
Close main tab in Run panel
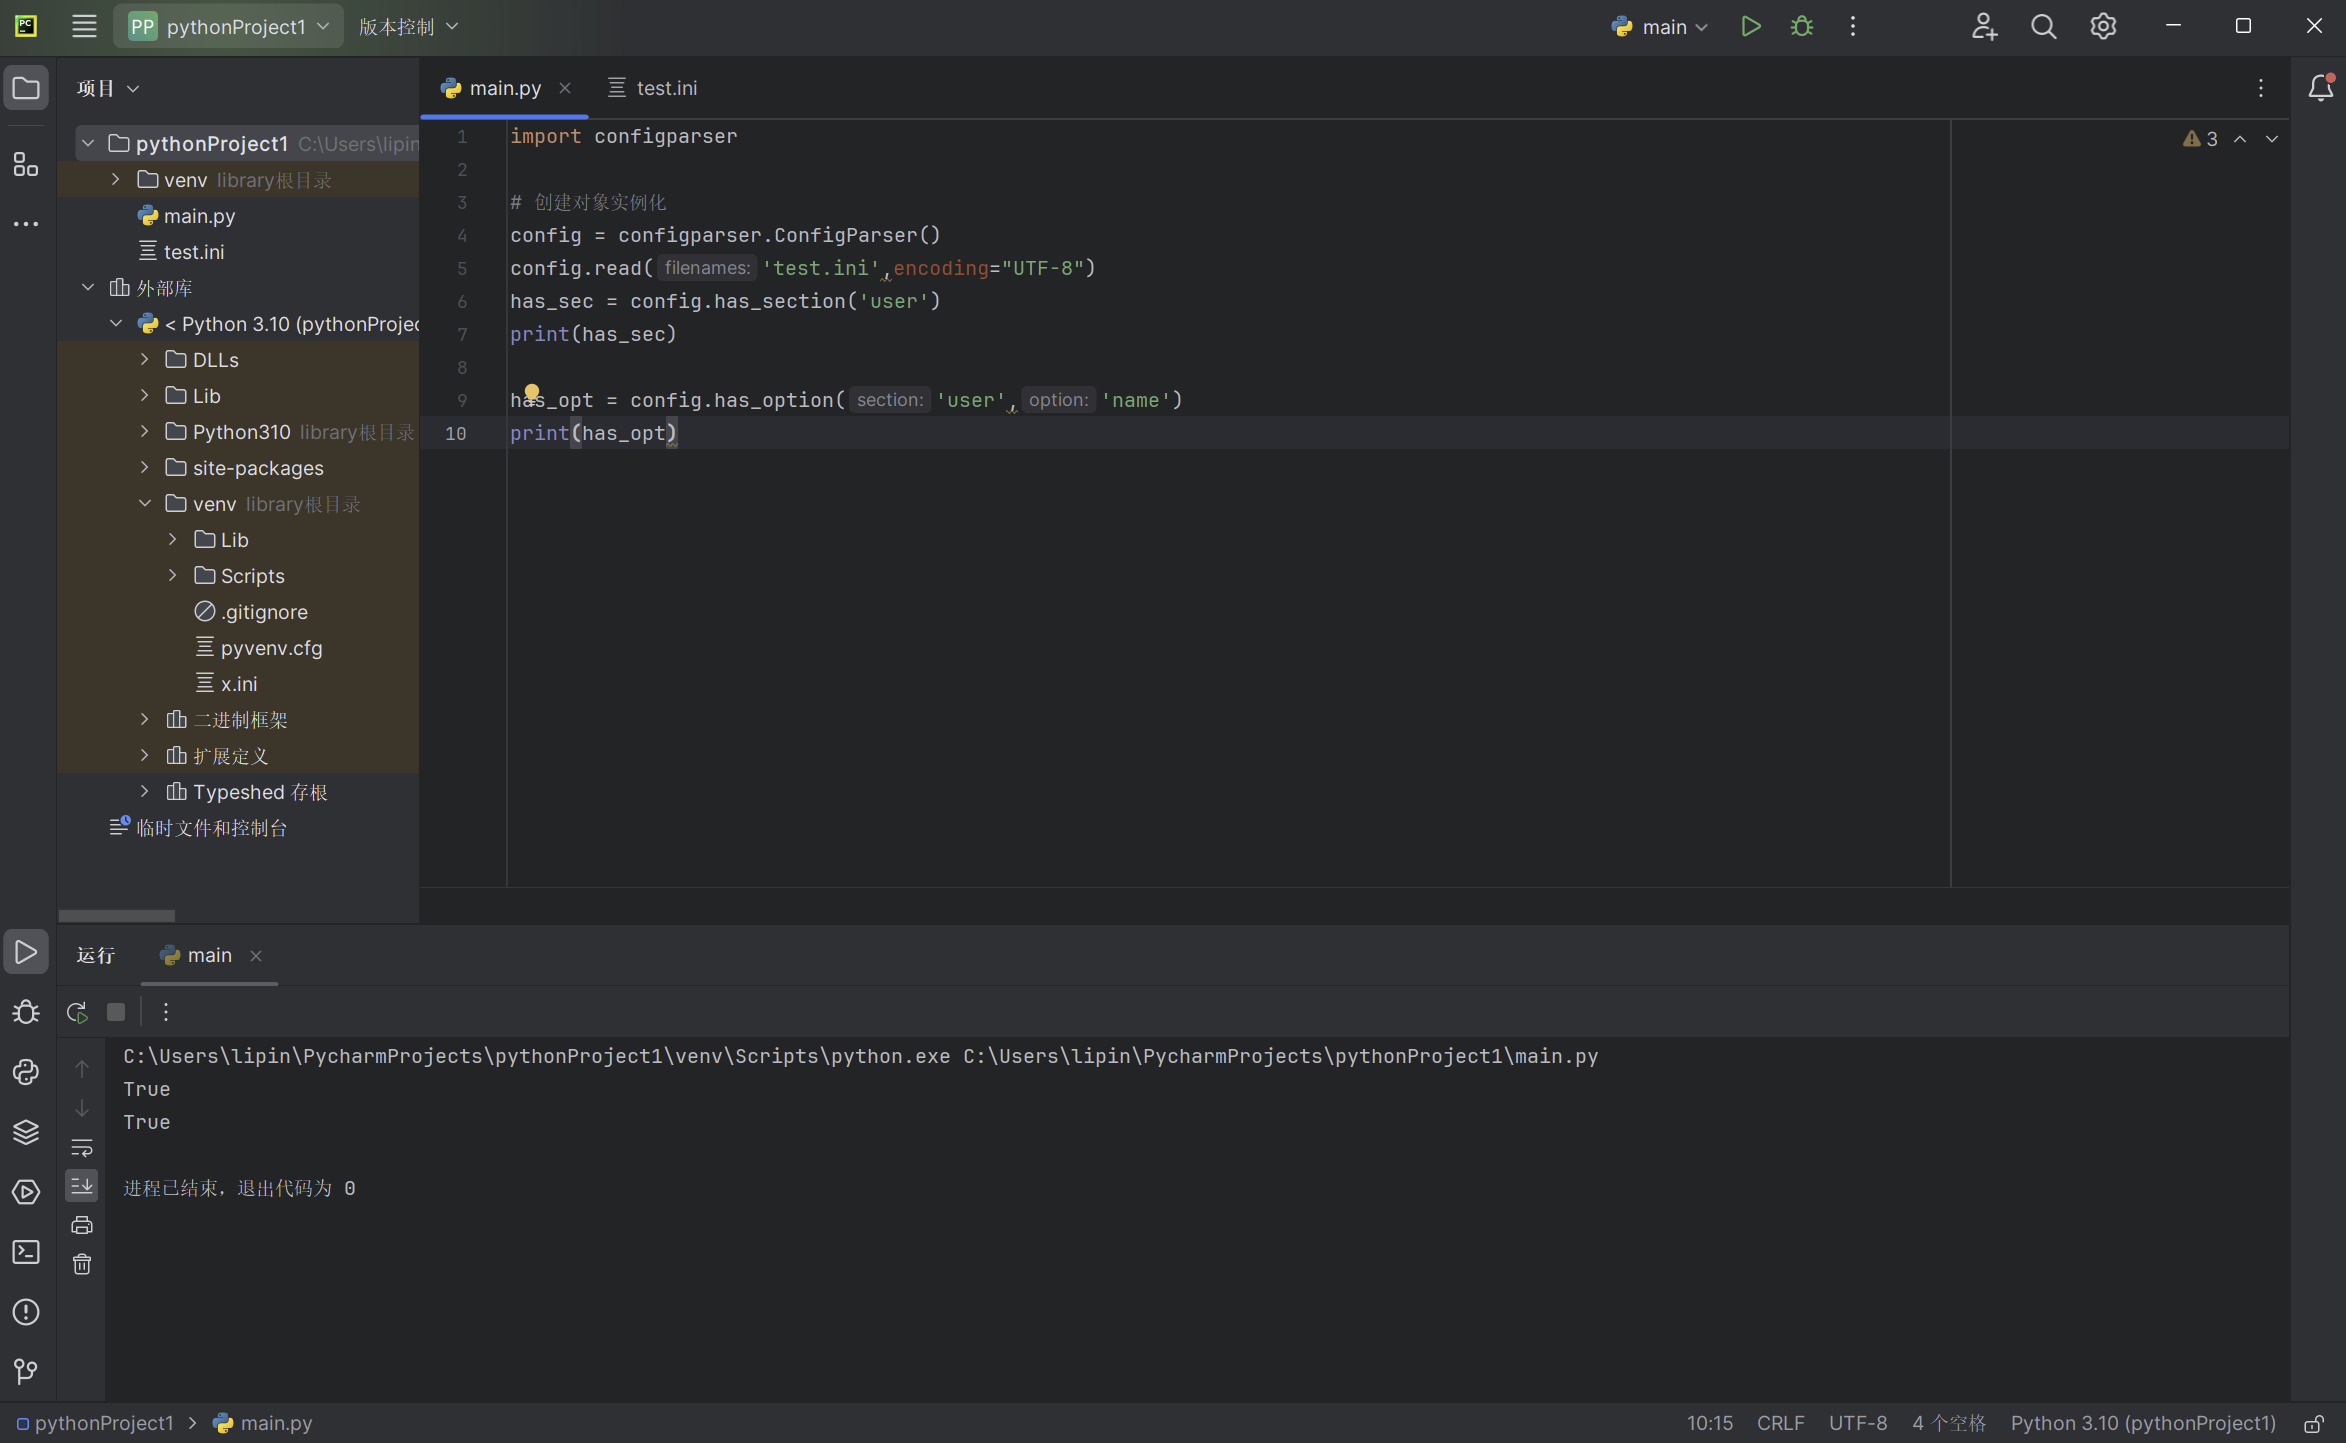256,956
